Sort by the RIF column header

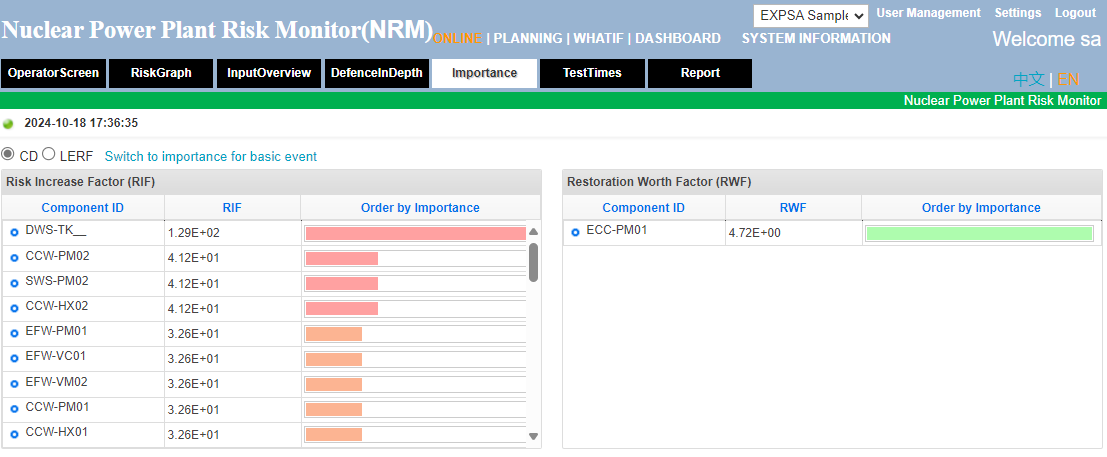tap(232, 208)
